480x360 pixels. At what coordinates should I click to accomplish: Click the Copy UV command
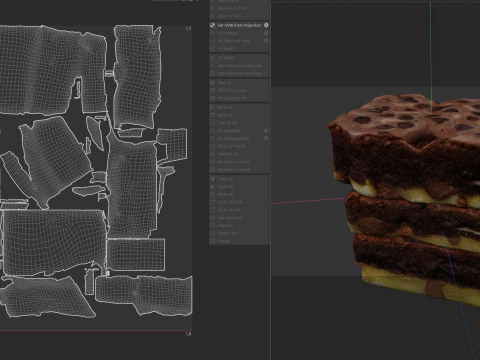point(239,179)
